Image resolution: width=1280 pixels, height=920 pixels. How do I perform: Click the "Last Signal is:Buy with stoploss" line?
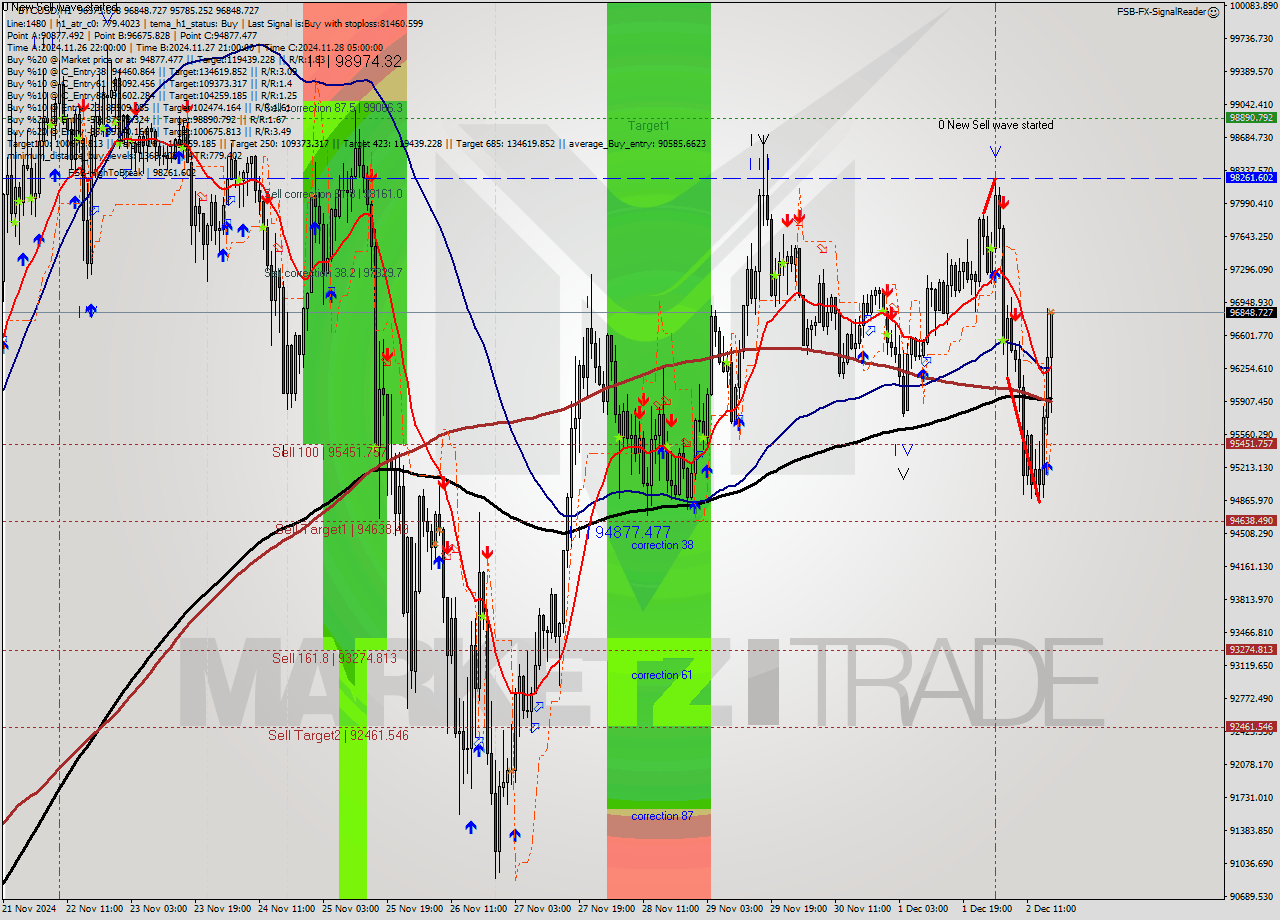click(335, 23)
